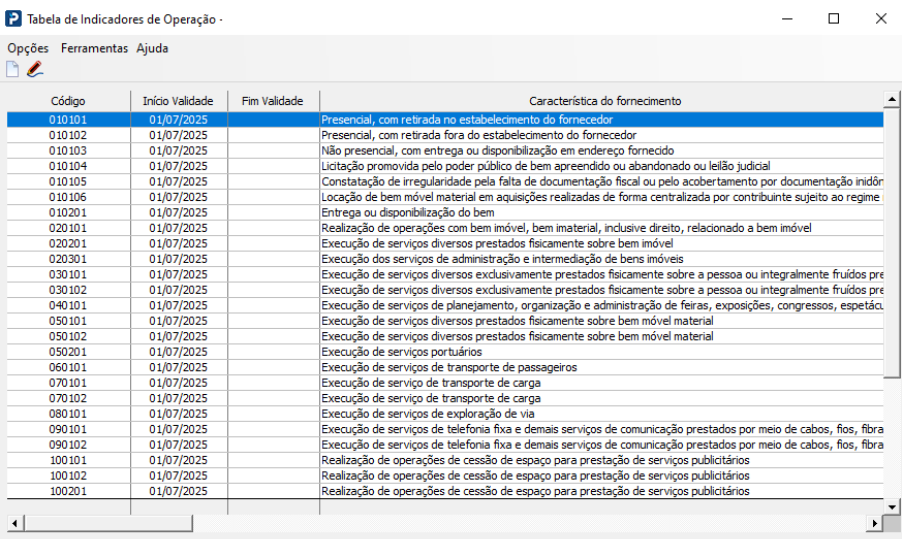The height and width of the screenshot is (543, 902).
Task: Open the Opções menu
Action: [28, 48]
